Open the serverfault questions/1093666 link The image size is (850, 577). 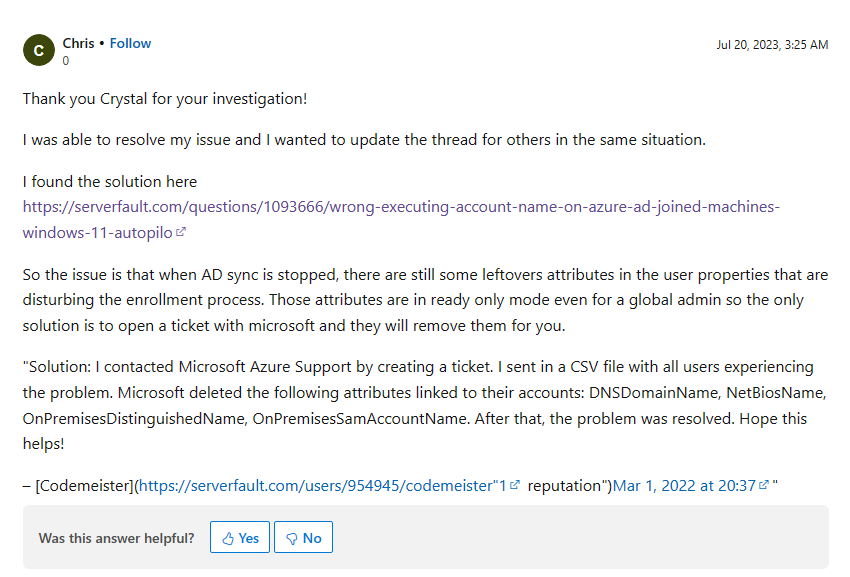point(401,220)
